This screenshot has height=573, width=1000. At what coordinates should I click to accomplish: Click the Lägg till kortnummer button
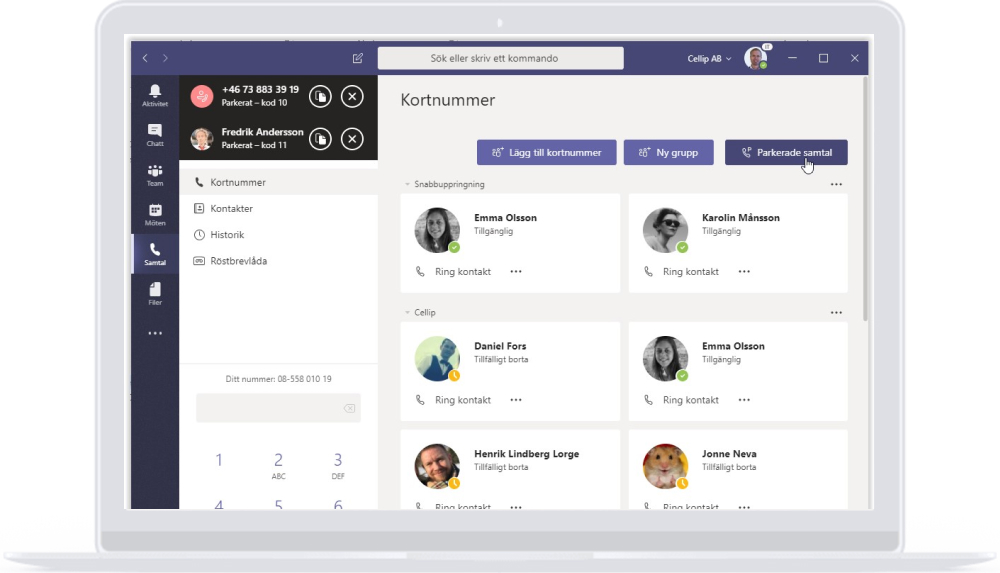547,153
